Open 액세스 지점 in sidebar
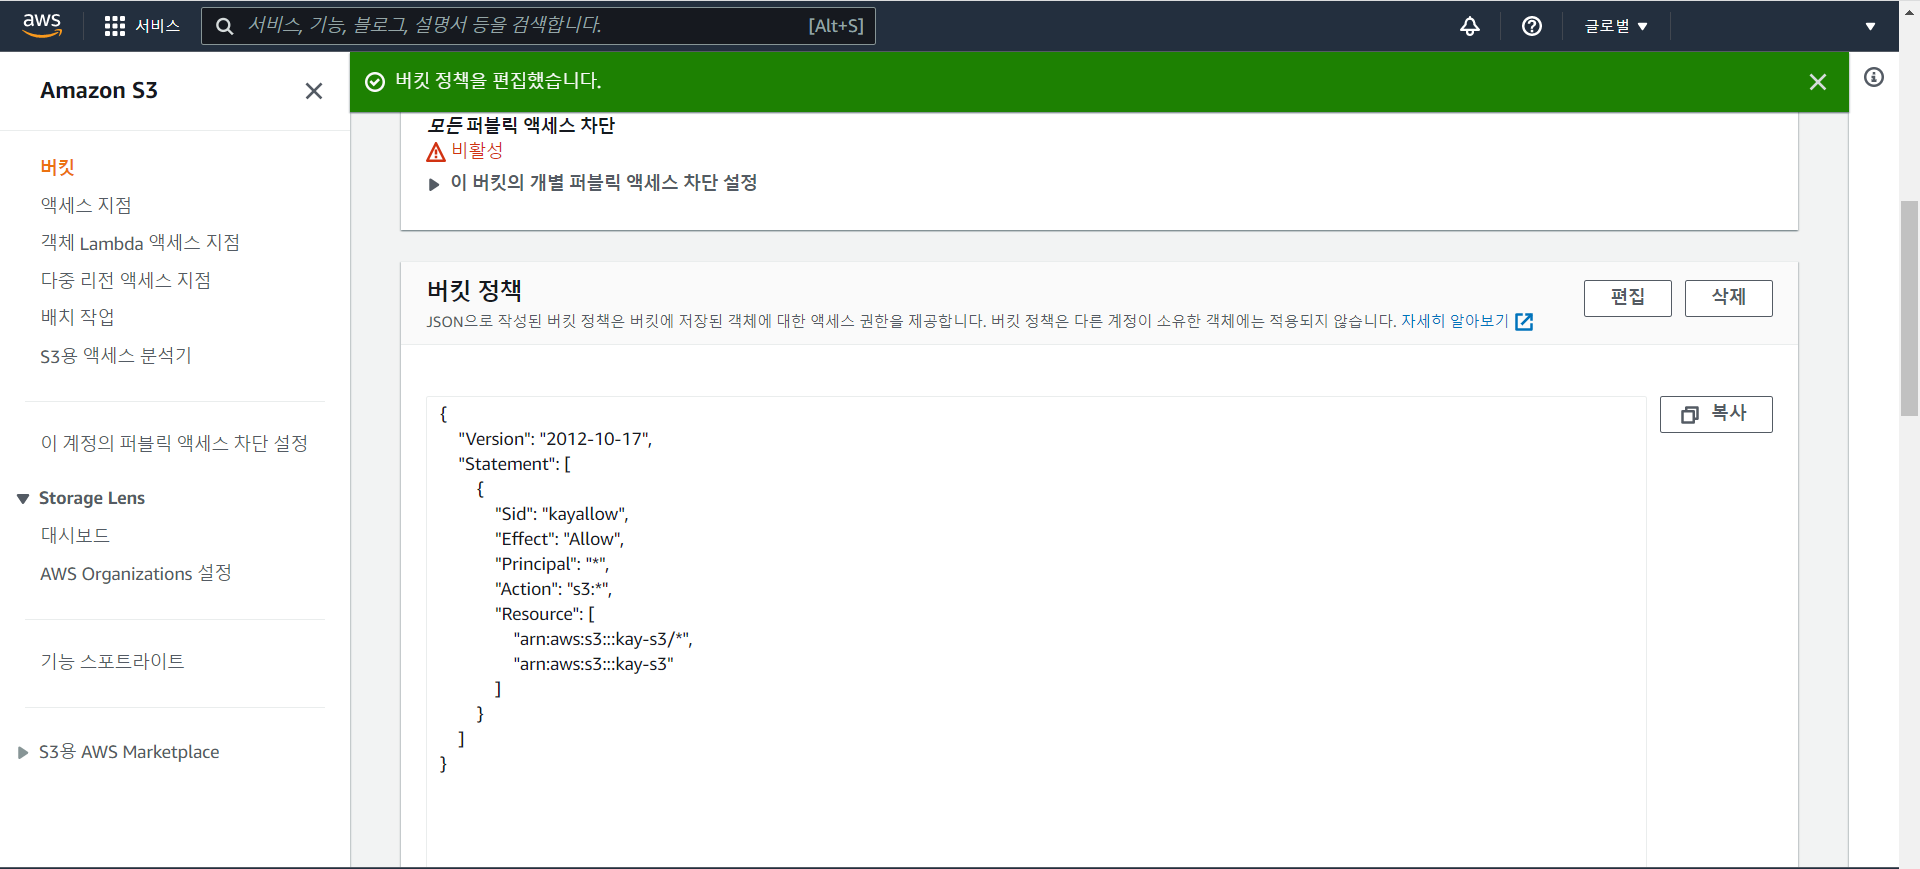Viewport: 1920px width, 869px height. (86, 205)
